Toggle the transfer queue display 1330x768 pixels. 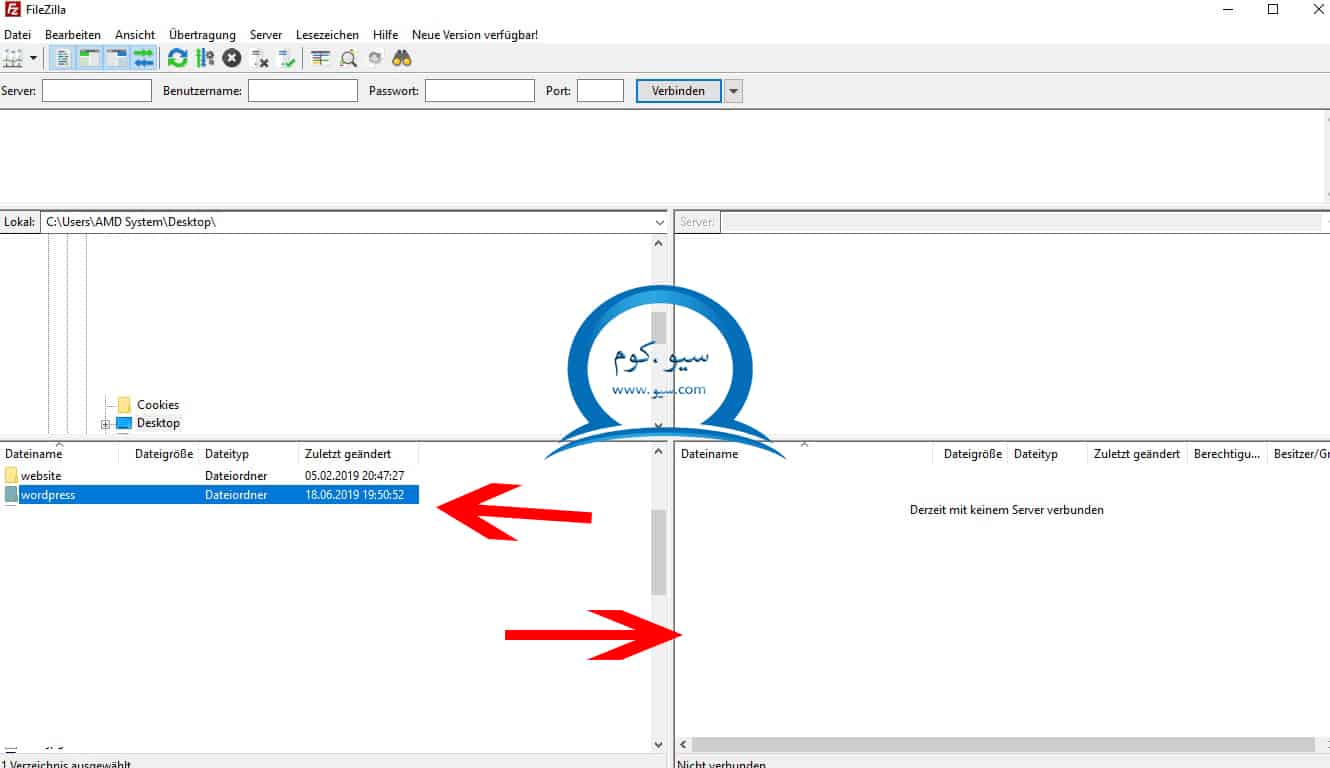pos(144,58)
